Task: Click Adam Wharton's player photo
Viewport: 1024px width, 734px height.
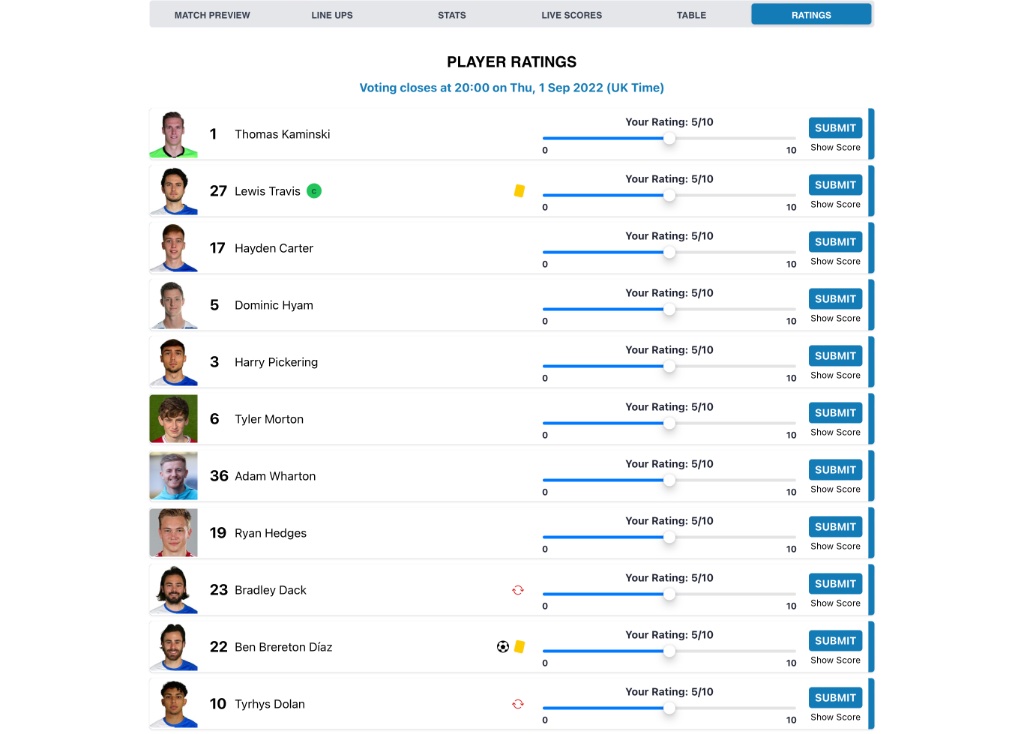Action: 174,476
